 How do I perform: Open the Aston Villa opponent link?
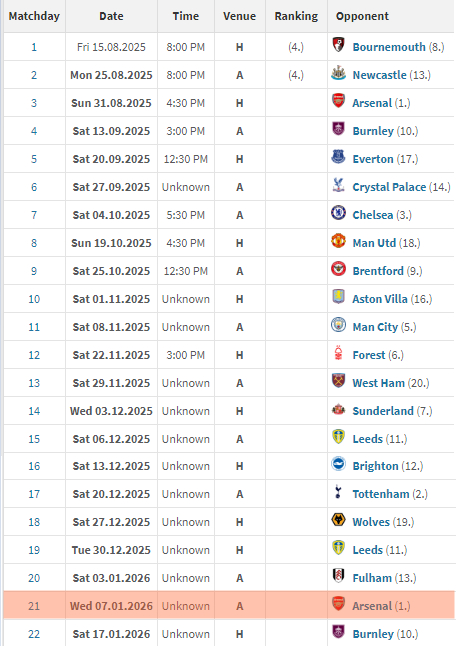click(x=380, y=299)
